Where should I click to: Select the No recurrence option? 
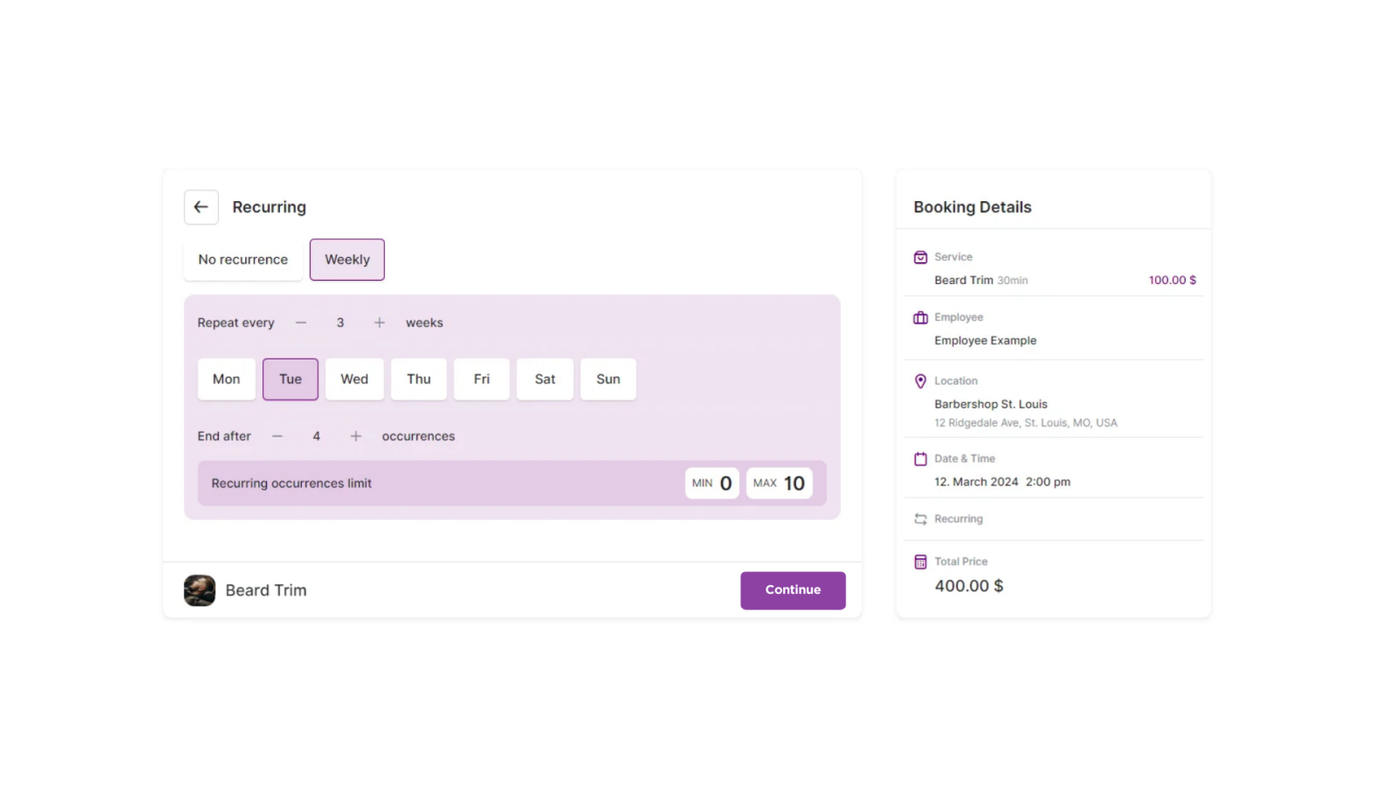coord(243,260)
